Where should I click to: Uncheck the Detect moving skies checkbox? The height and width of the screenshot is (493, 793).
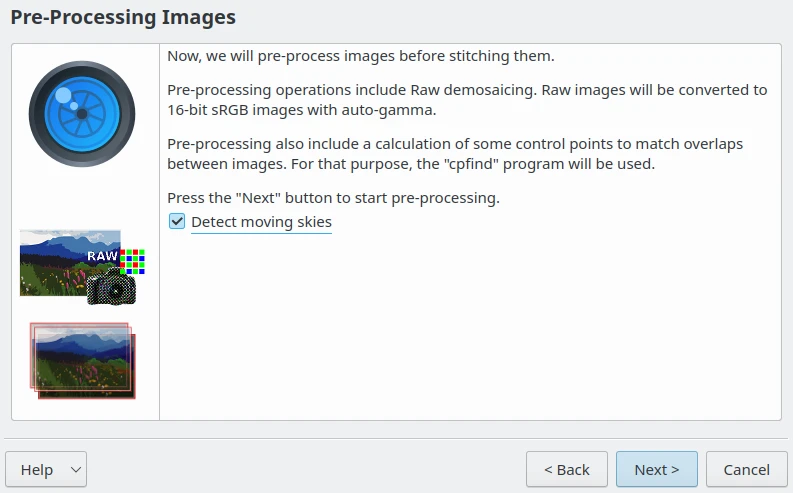click(x=177, y=221)
